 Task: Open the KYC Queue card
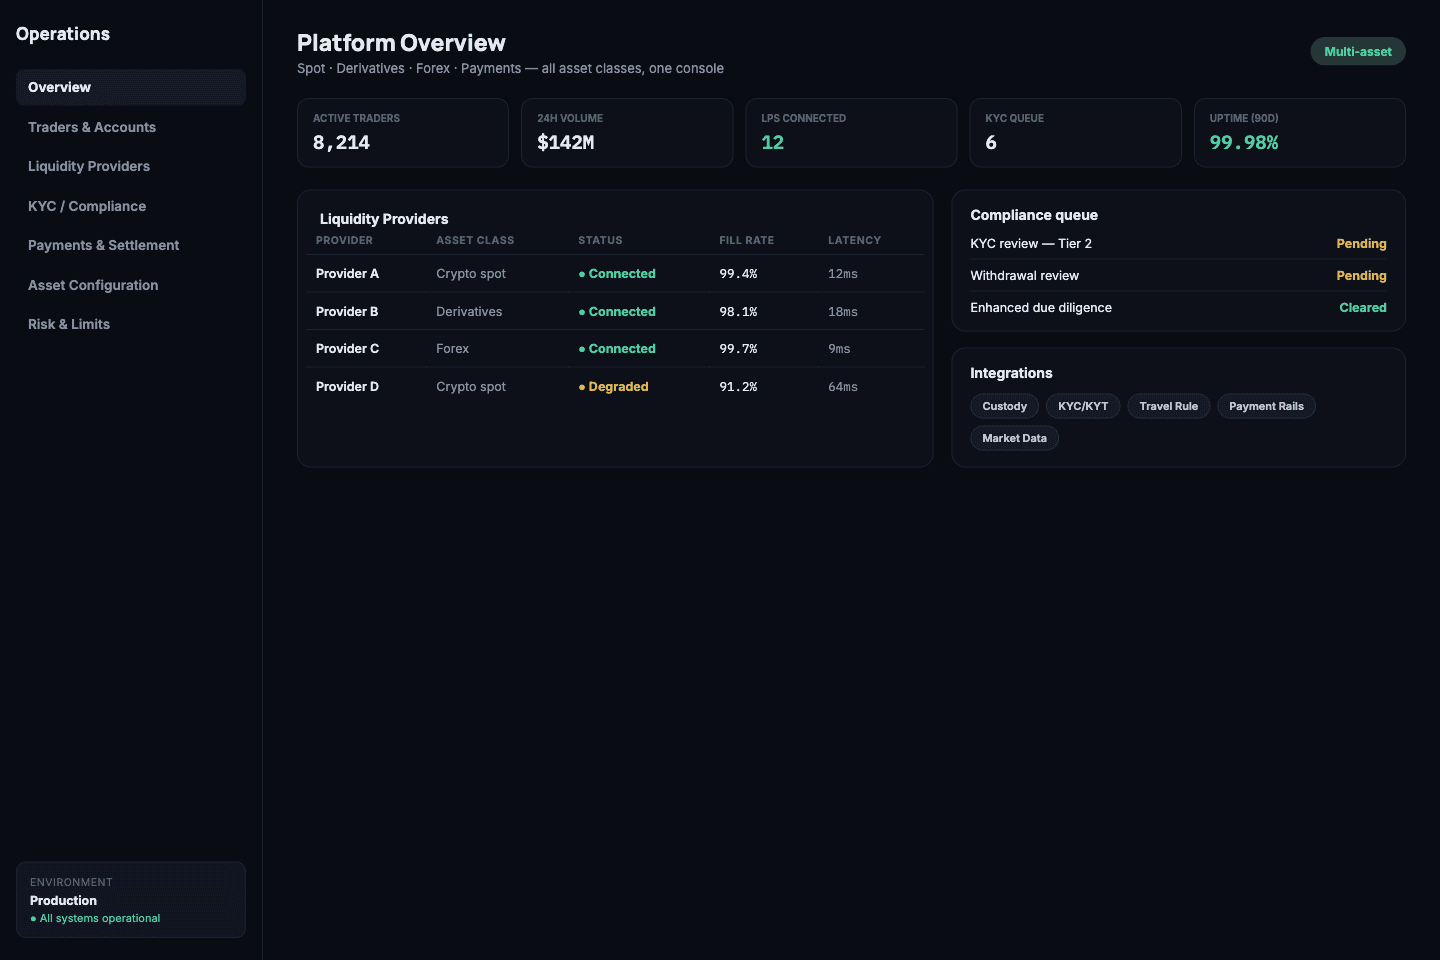click(x=1075, y=132)
